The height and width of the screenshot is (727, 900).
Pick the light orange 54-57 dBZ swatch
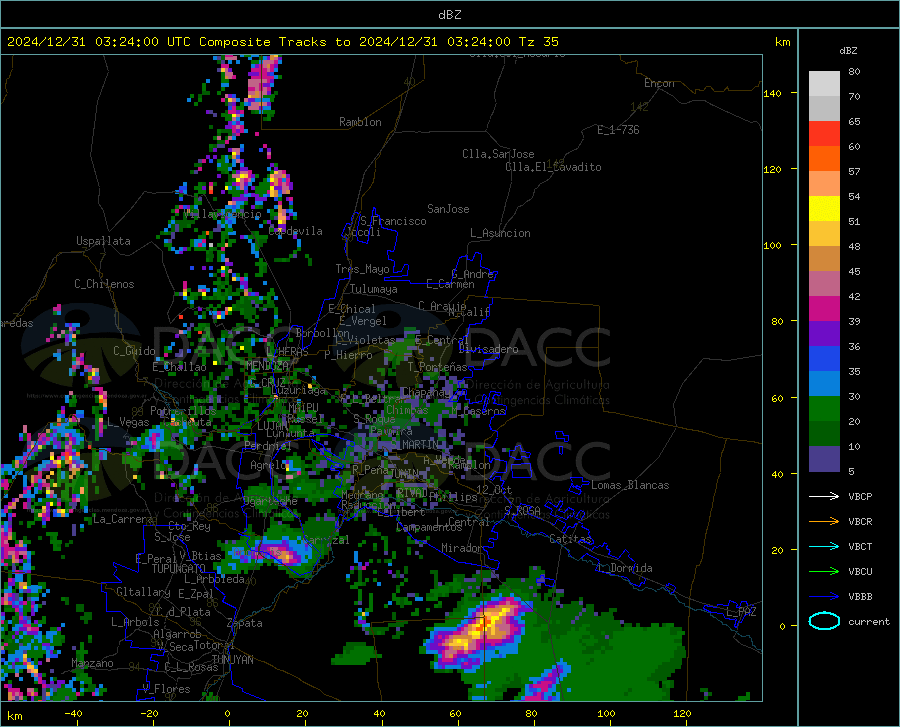[x=824, y=184]
